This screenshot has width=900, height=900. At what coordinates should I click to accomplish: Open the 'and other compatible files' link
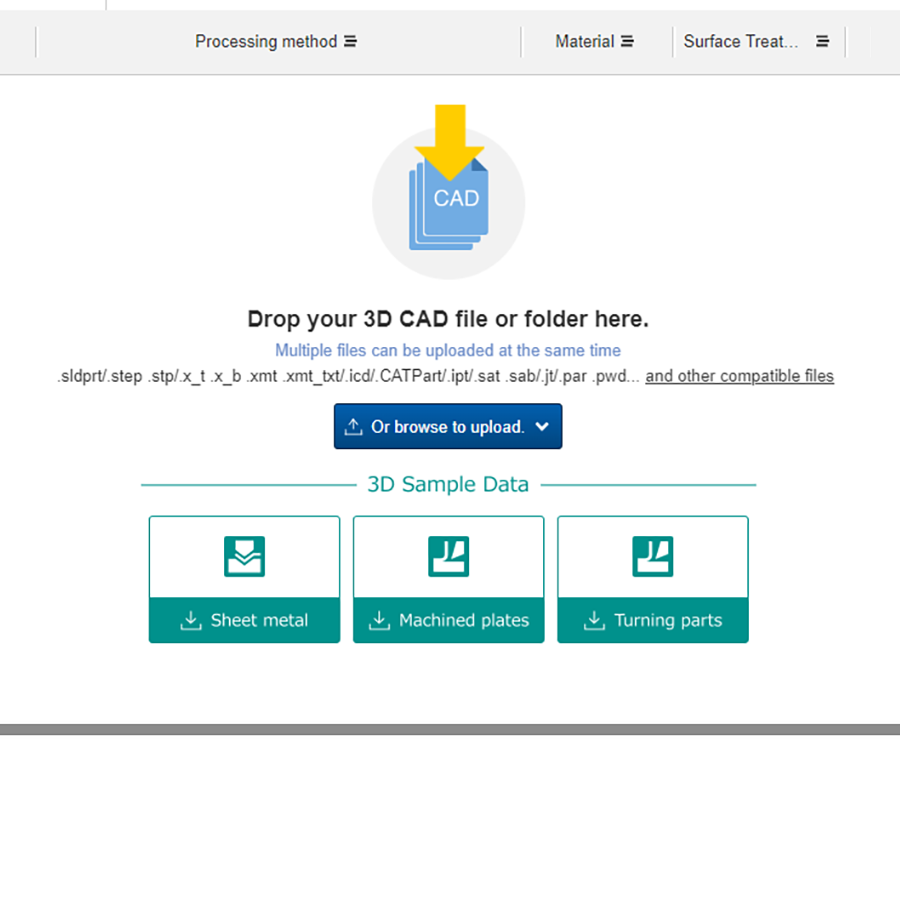[x=739, y=377]
